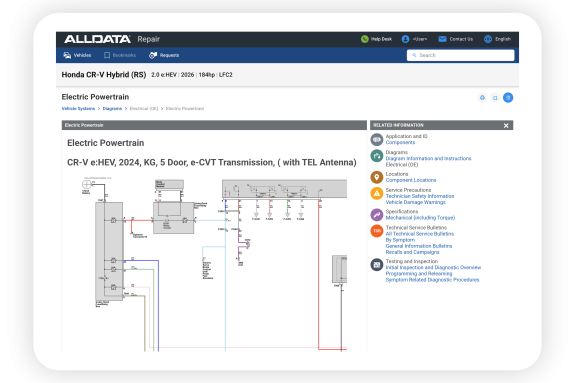
Task: Click the Honda CR-V Hybrid (RS) title
Action: [104, 75]
